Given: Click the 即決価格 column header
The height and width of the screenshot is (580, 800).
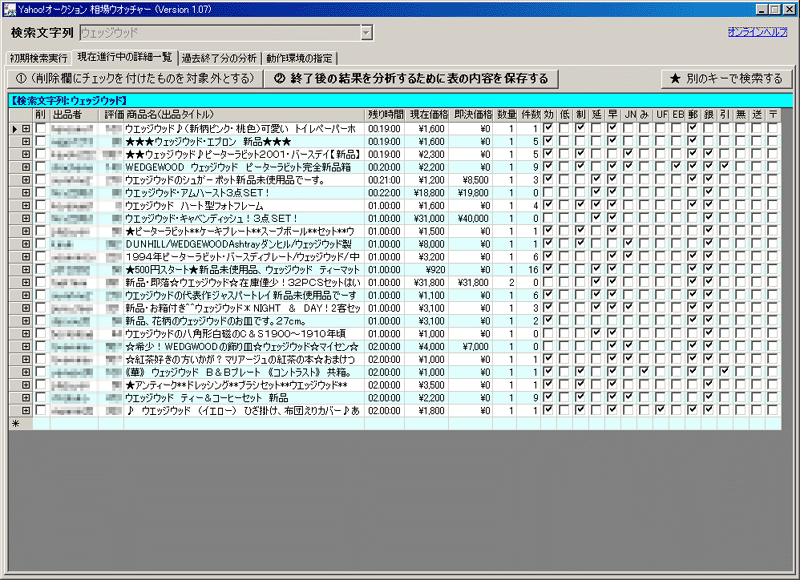Looking at the screenshot, I should coord(472,115).
